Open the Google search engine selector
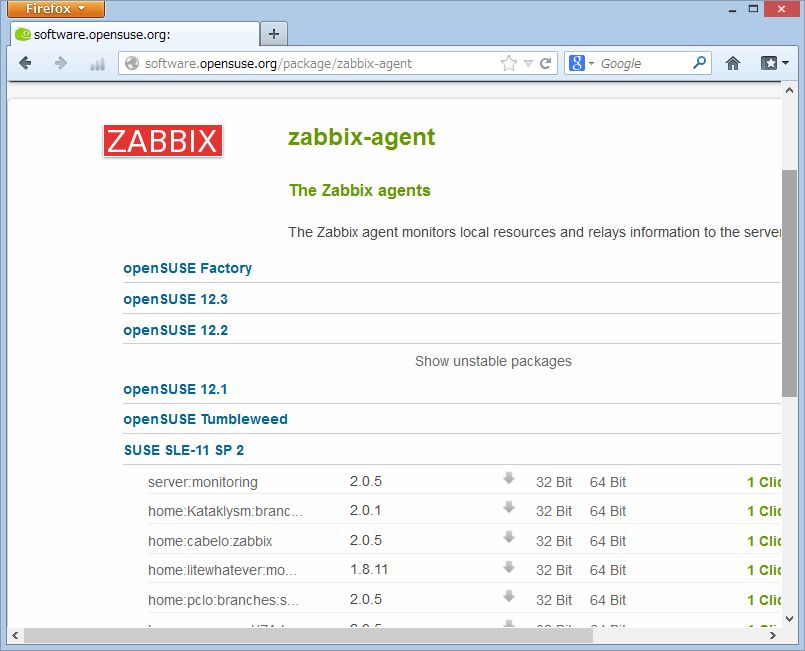 point(581,63)
